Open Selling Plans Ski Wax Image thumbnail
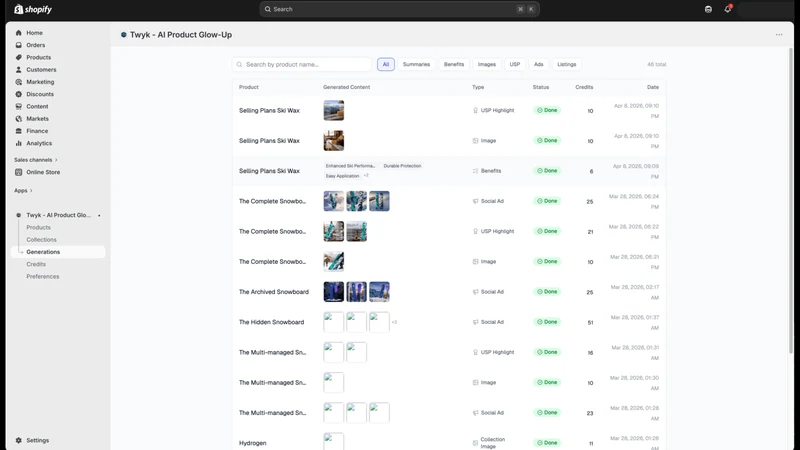800x450 pixels. pos(334,140)
